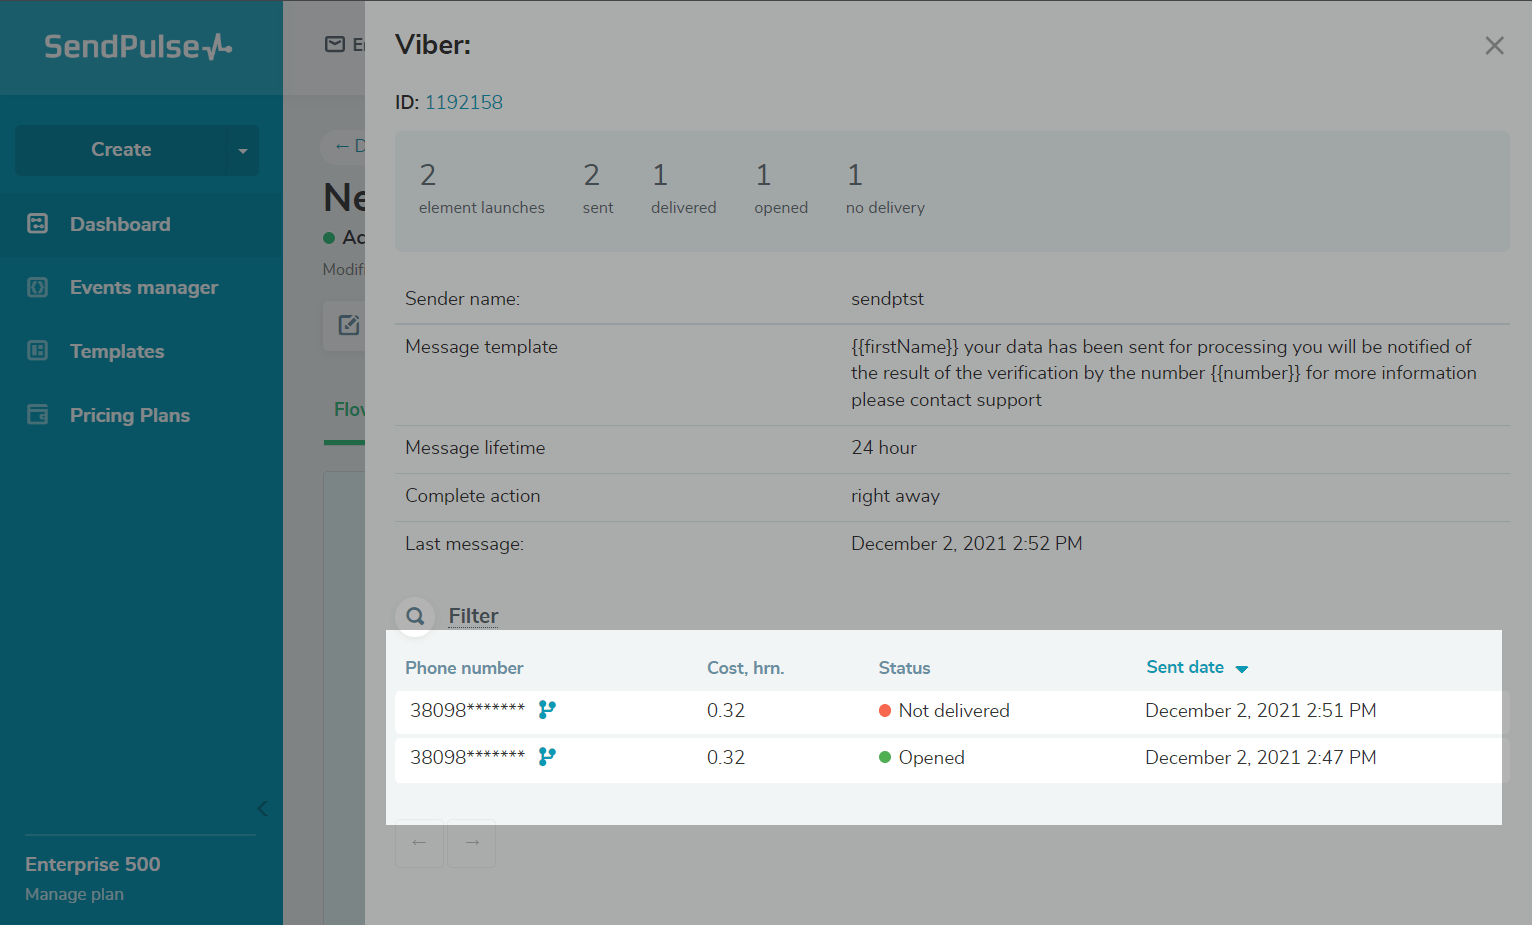
Task: Open Manage plan link
Action: [x=74, y=894]
